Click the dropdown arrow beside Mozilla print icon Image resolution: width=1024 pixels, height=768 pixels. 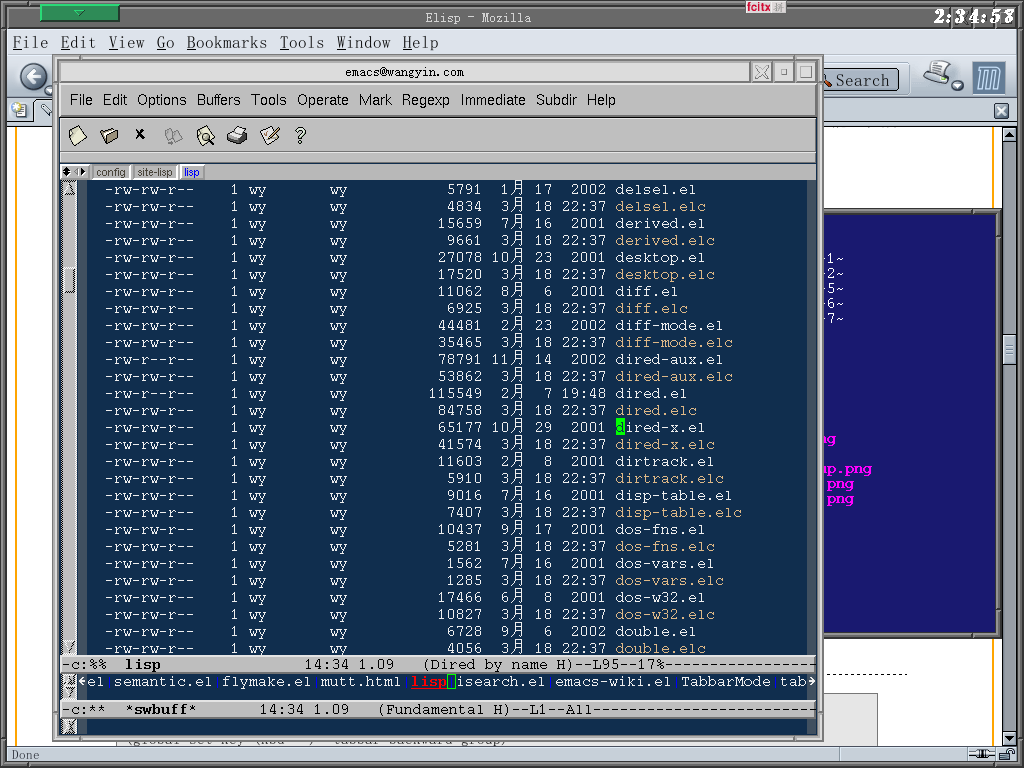[958, 86]
